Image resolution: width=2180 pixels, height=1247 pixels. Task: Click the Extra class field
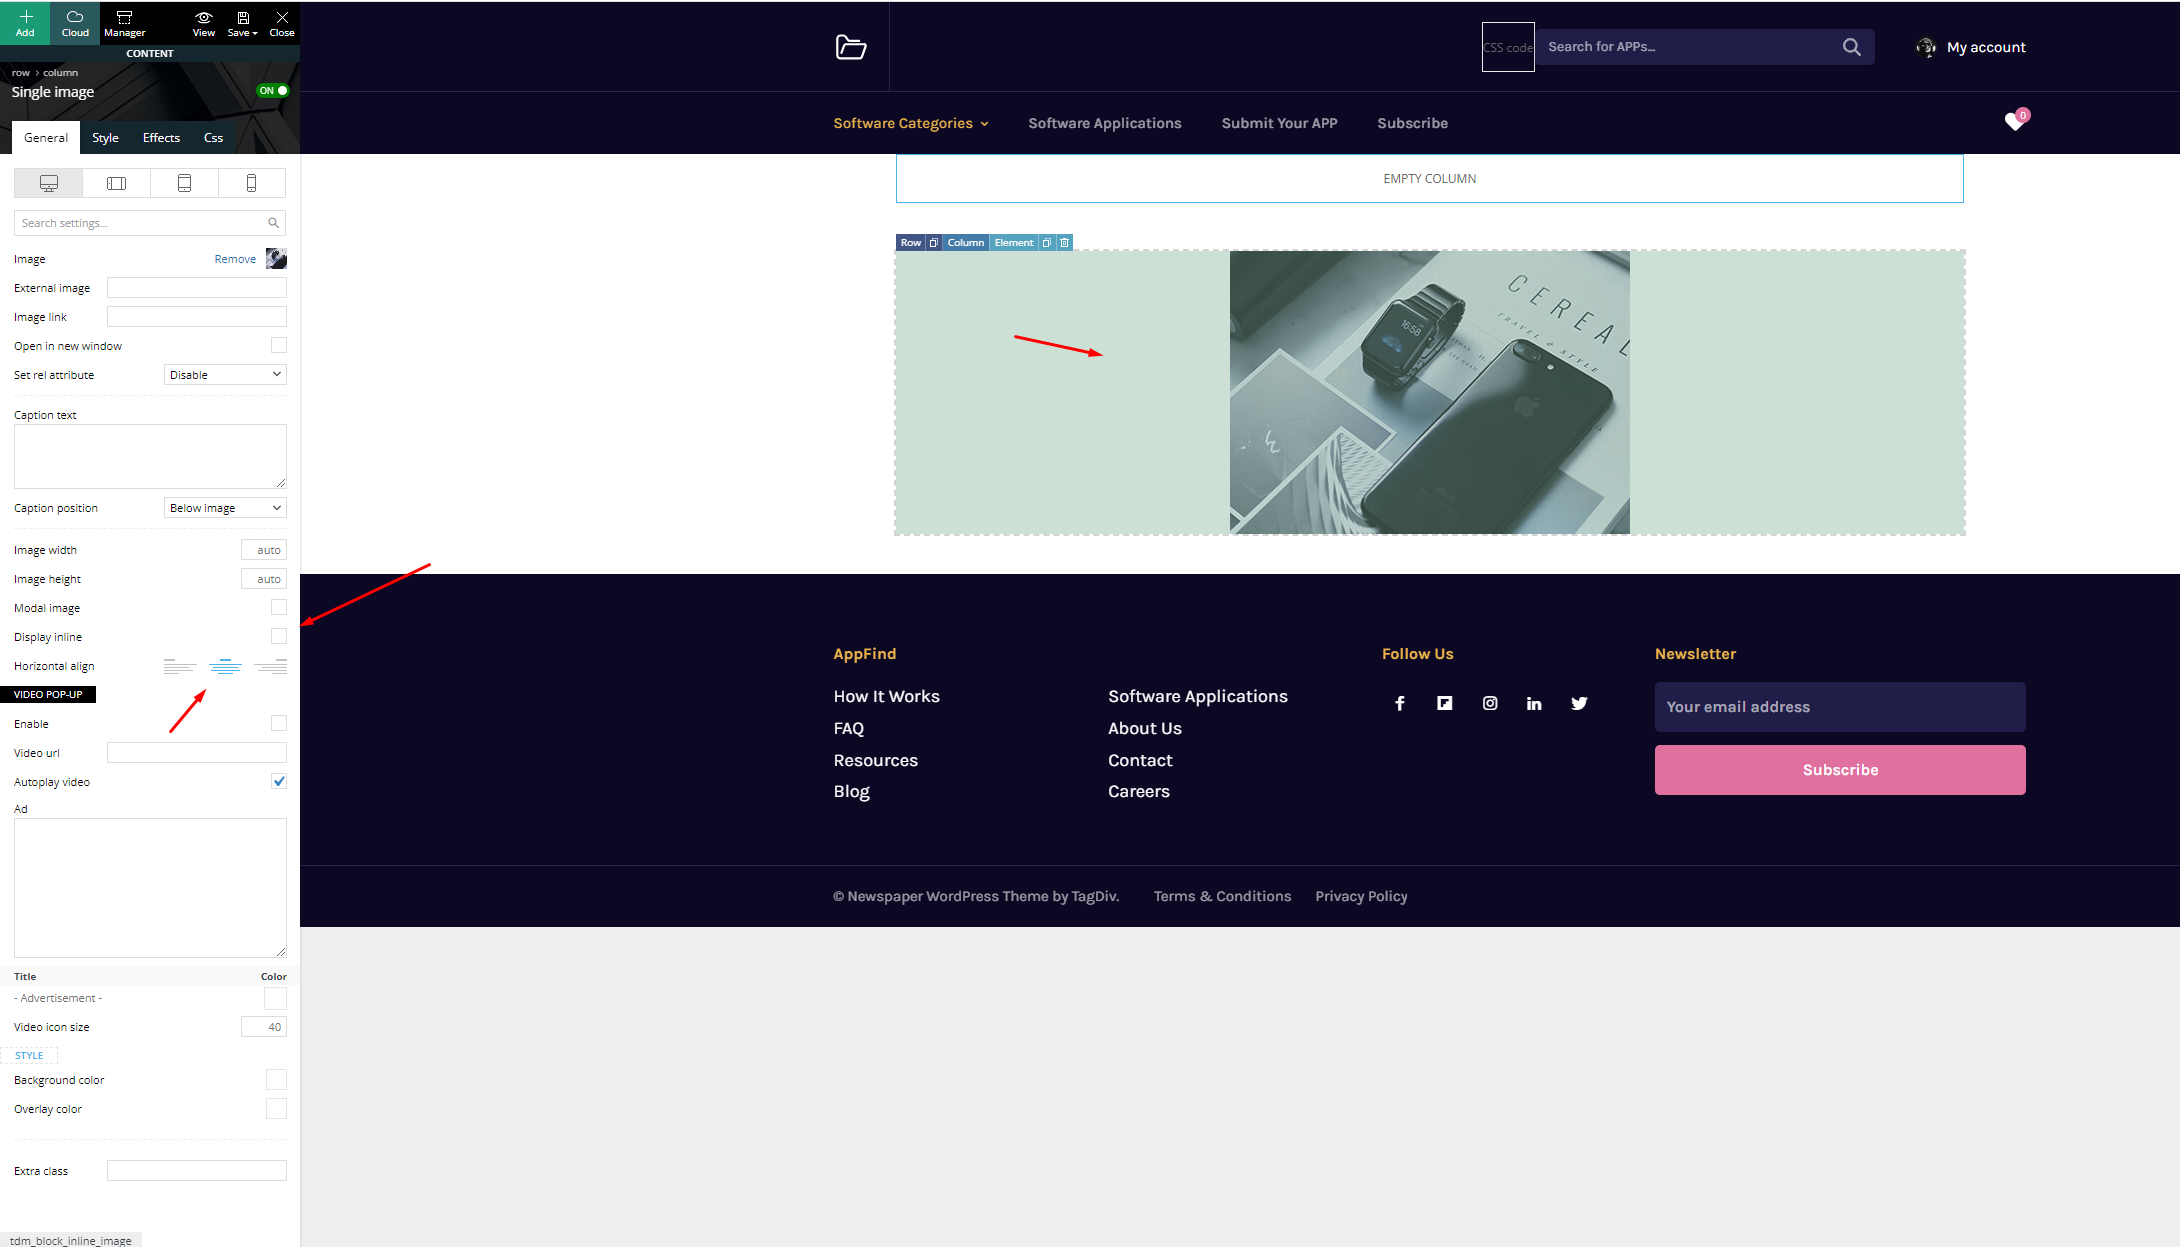pos(196,1171)
